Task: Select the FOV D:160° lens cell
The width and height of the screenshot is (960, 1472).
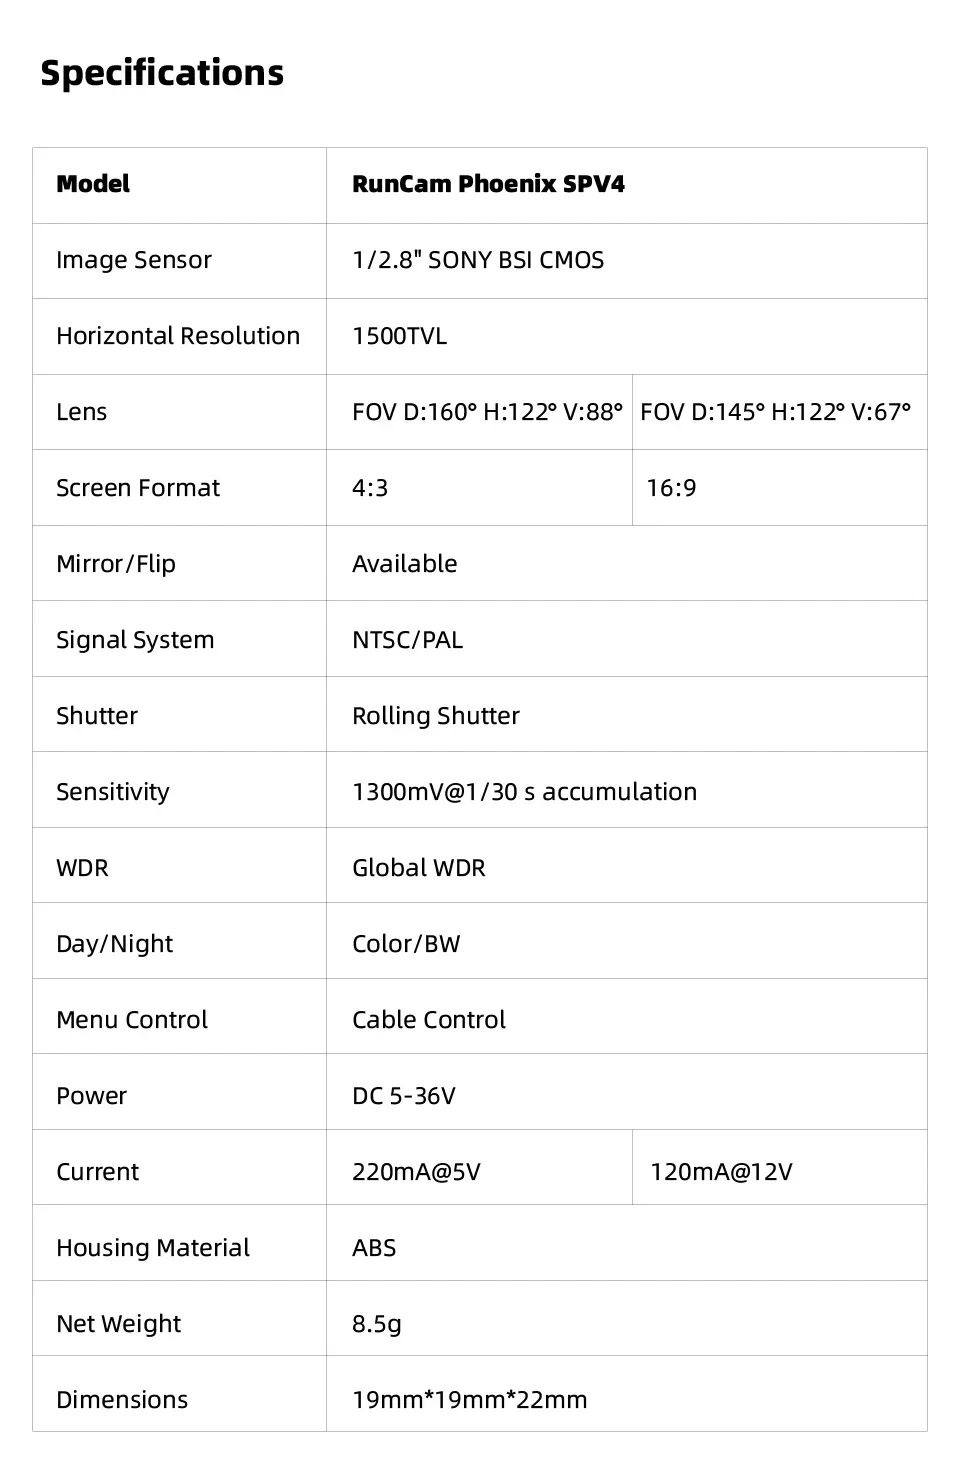Action: point(487,412)
